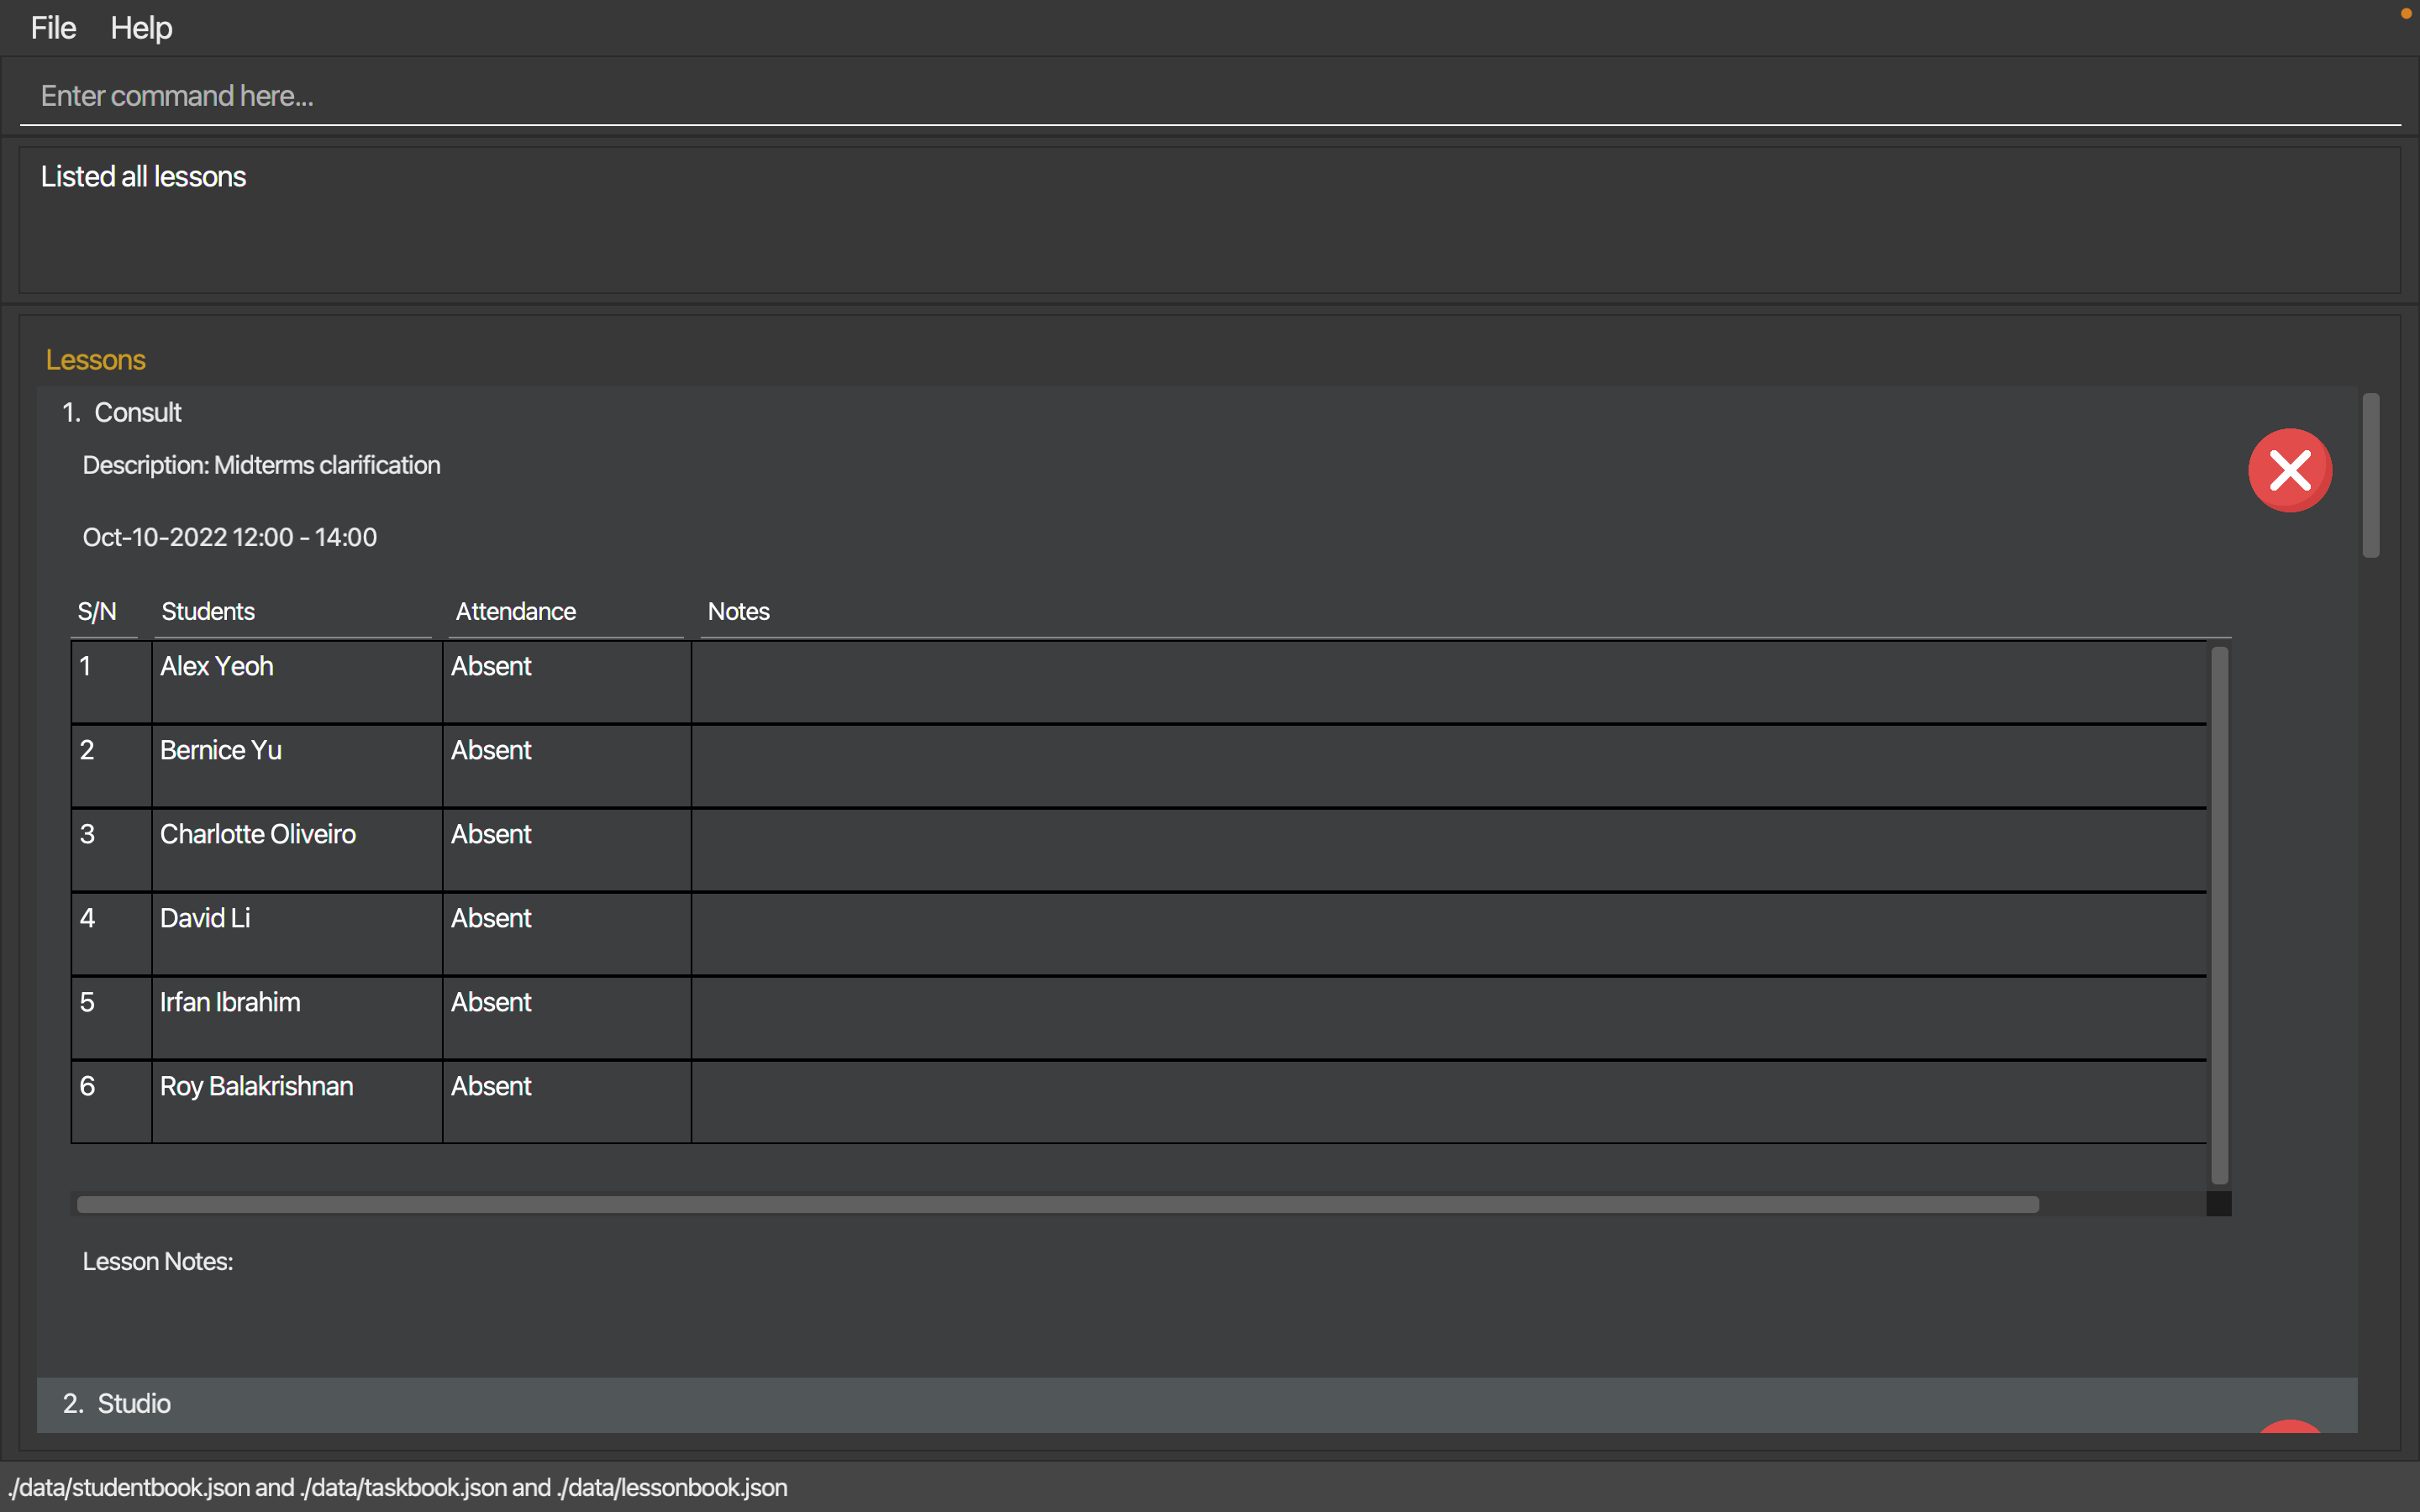
Task: Click the student table's vertical scrollbar
Action: click(x=2219, y=915)
